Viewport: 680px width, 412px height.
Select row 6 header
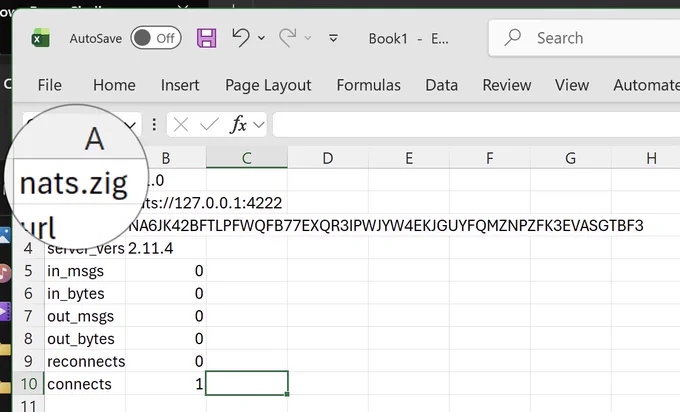click(x=29, y=294)
